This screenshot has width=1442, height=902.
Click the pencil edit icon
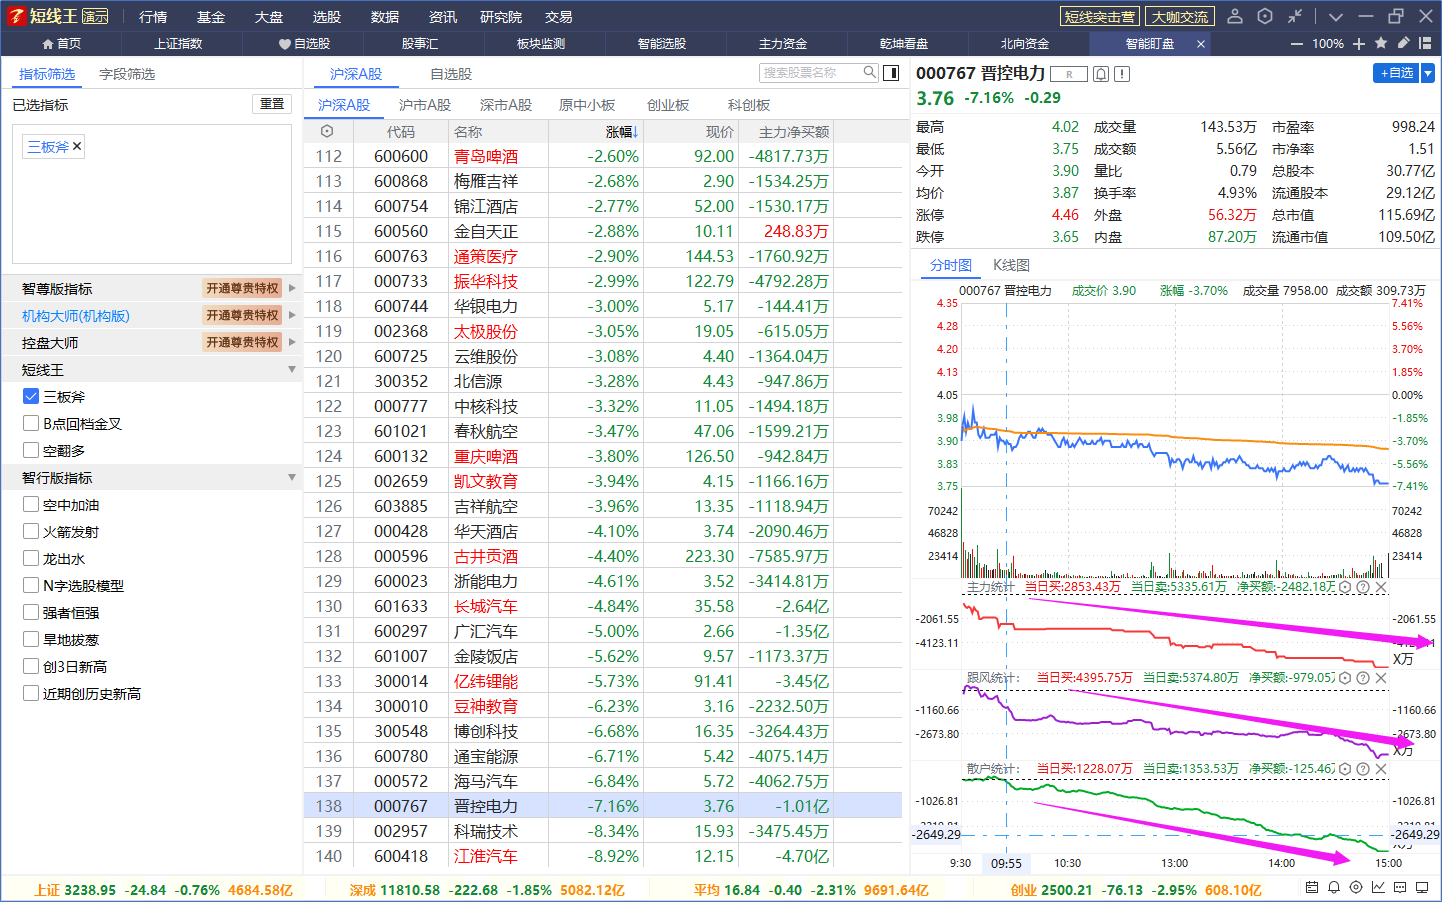(x=1403, y=43)
